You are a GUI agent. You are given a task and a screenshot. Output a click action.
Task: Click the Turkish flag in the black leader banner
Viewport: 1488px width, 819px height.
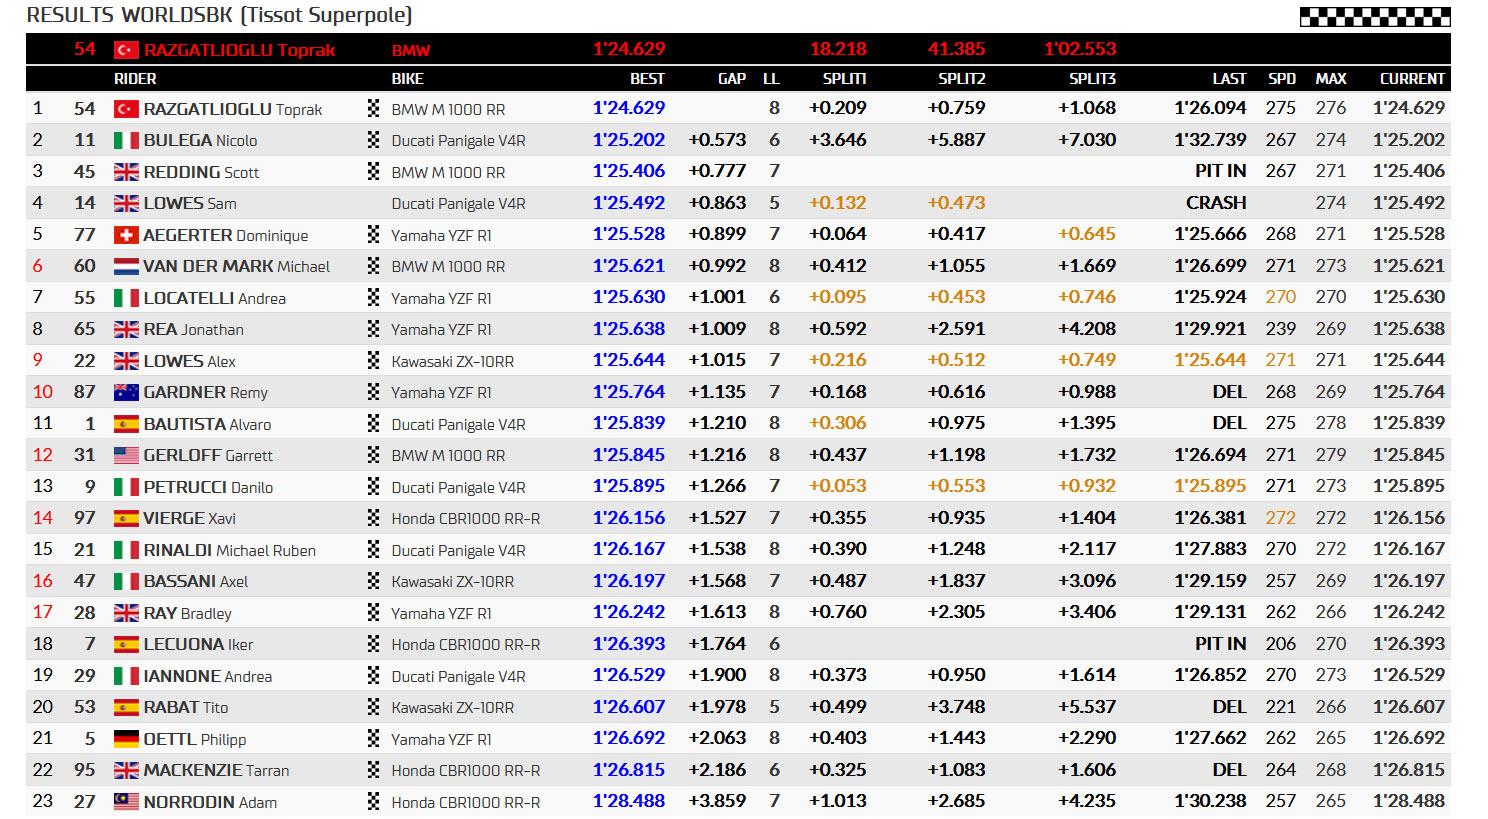126,50
